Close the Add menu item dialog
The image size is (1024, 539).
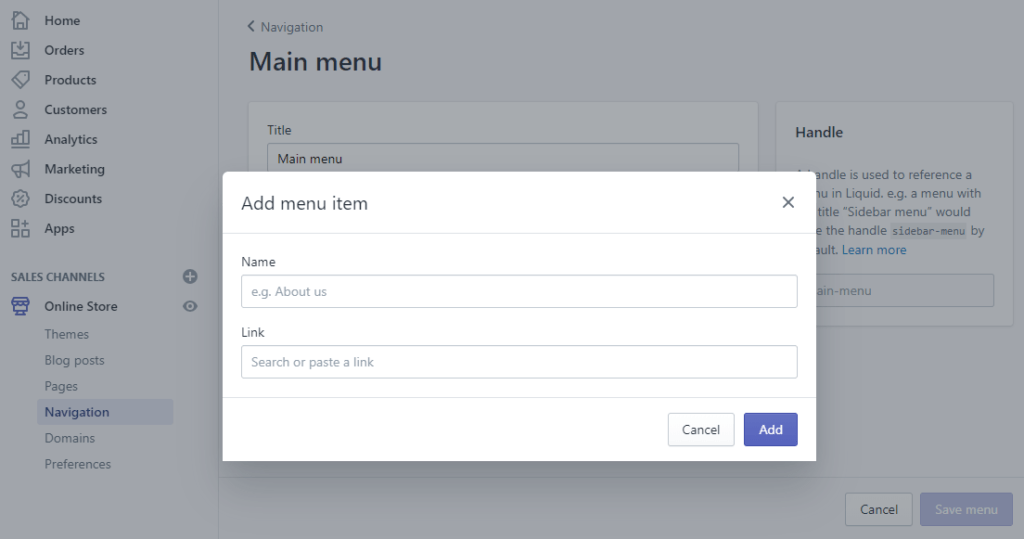click(x=788, y=202)
